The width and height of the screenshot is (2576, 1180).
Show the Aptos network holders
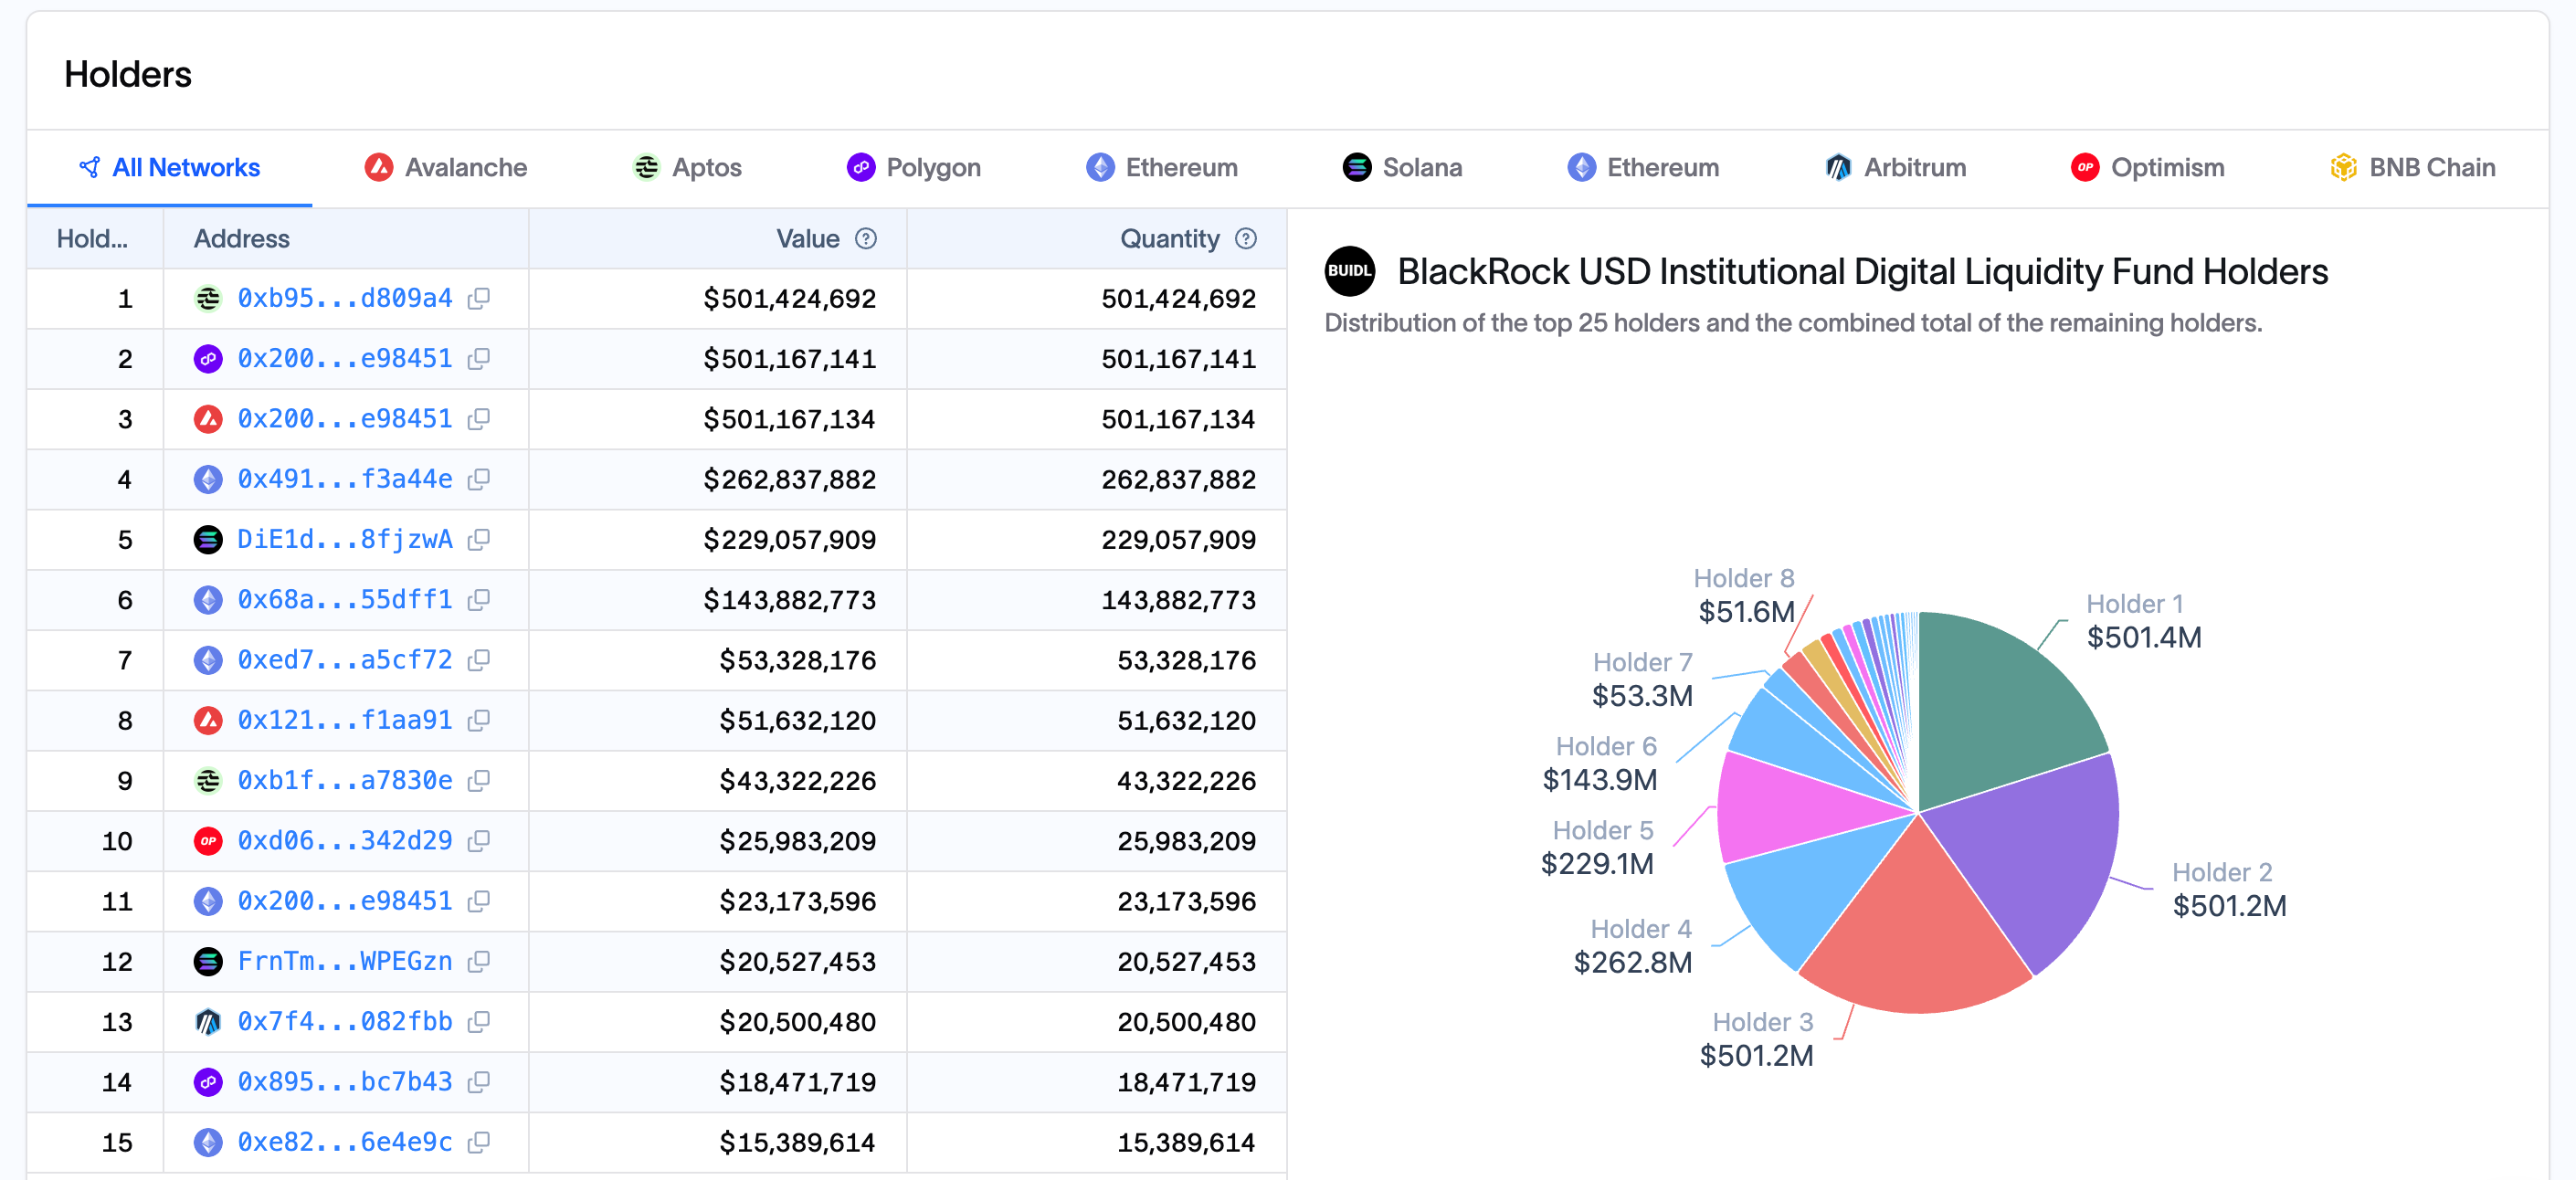click(688, 167)
